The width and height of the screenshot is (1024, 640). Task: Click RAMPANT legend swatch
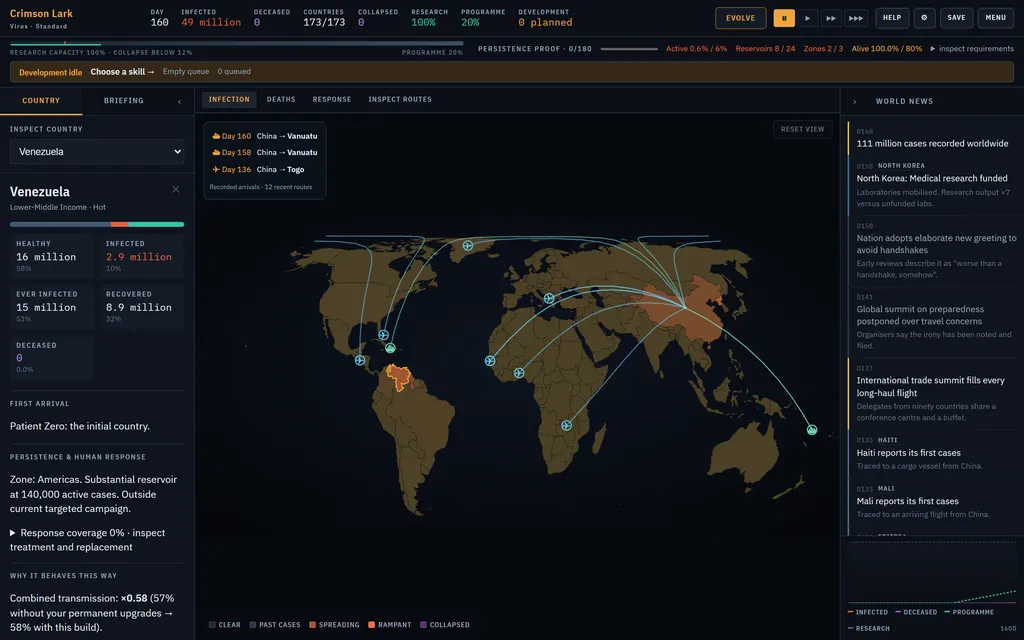point(372,625)
